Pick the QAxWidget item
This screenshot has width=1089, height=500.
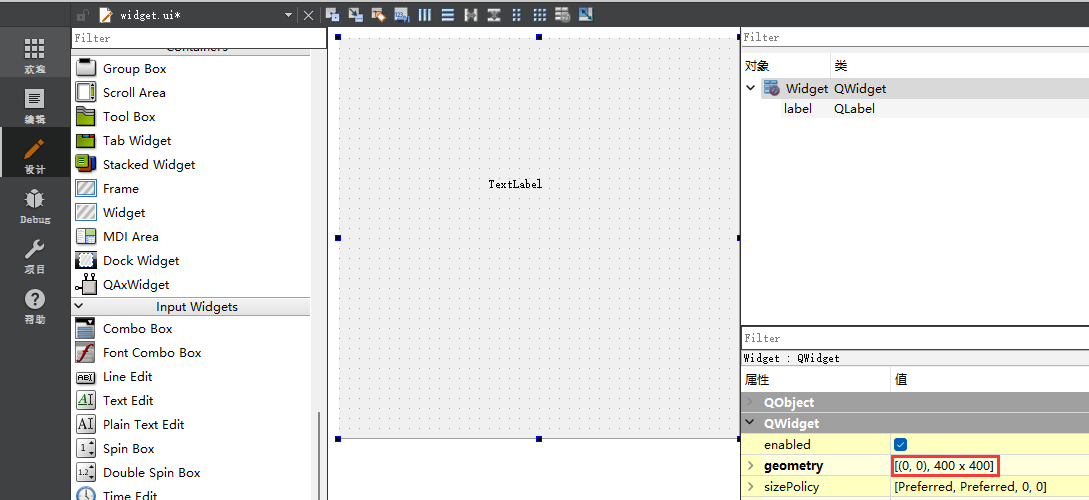[191, 284]
